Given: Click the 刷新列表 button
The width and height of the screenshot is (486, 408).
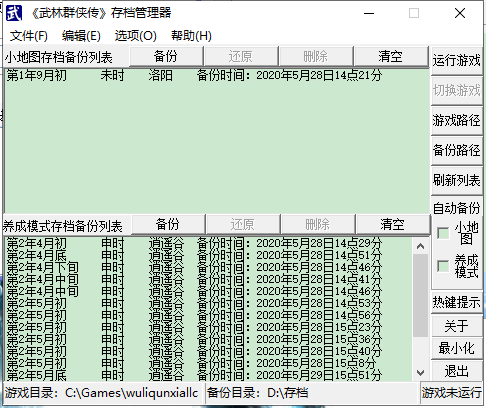Looking at the screenshot, I should click(x=457, y=180).
